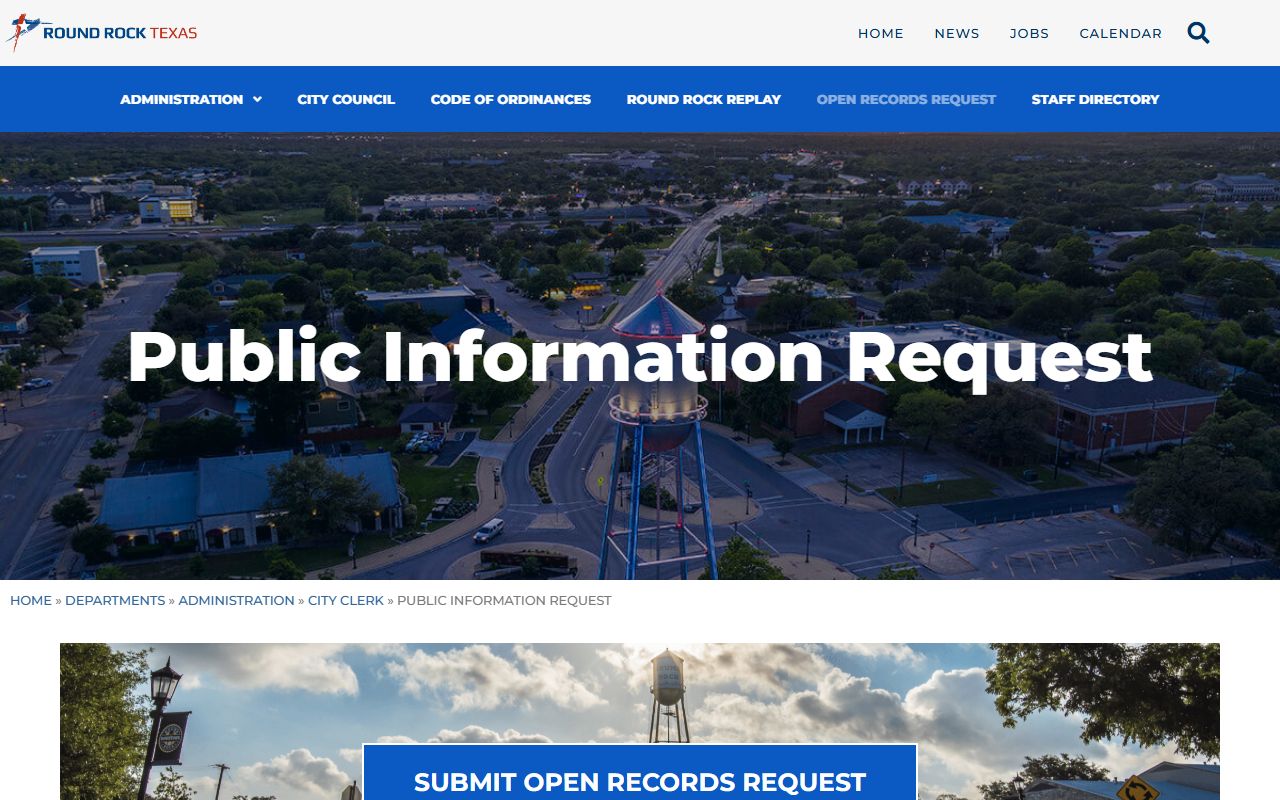The image size is (1280, 800).
Task: Expand the Administration menu chevron
Action: pos(257,99)
